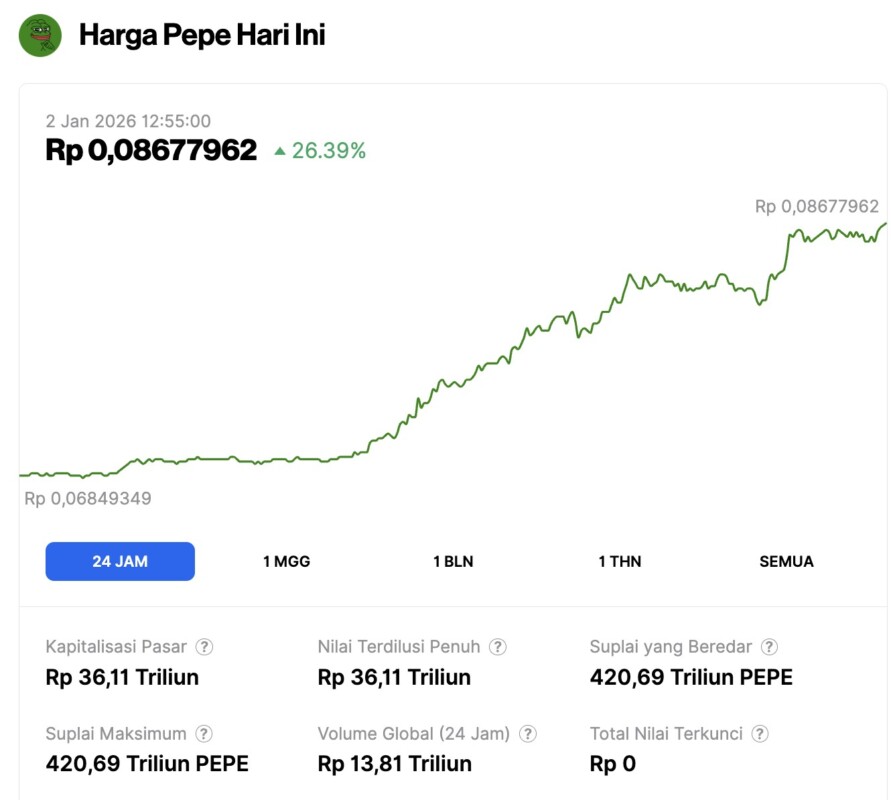Open help icon beside Volume Global (24 Jam)
The width and height of the screenshot is (891, 800).
pos(527,734)
